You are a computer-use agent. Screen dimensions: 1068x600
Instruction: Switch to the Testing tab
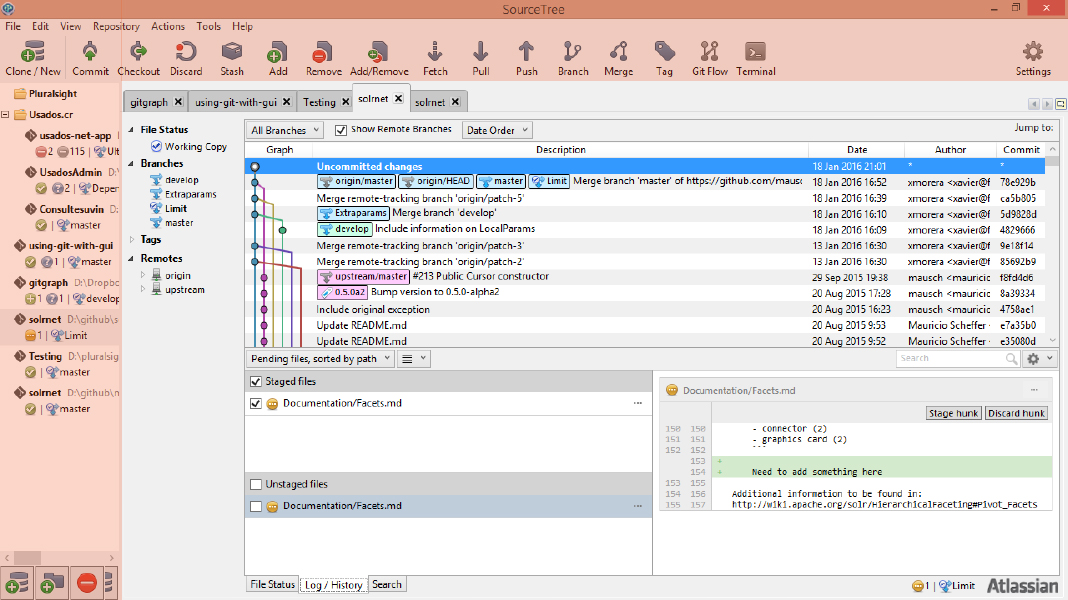pyautogui.click(x=319, y=102)
